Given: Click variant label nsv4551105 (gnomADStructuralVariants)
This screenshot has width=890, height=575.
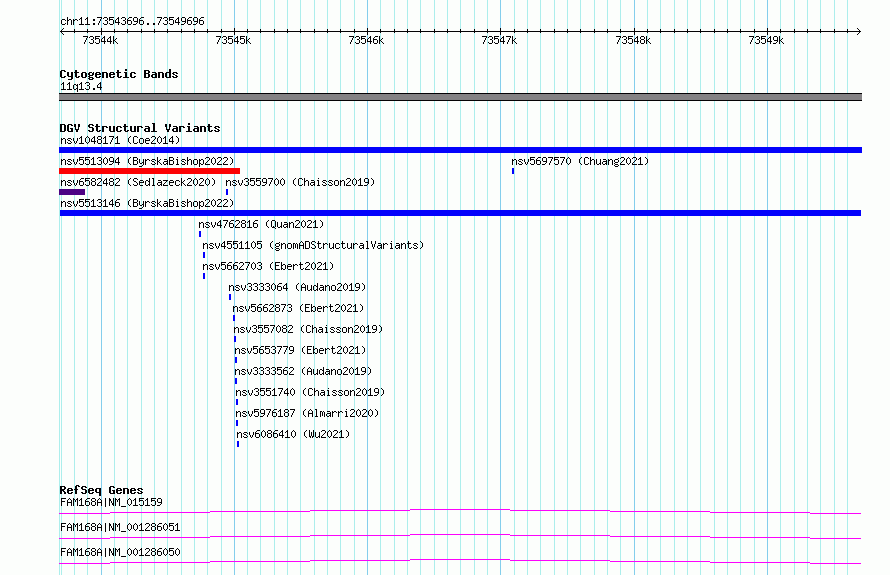Looking at the screenshot, I should coord(313,245).
